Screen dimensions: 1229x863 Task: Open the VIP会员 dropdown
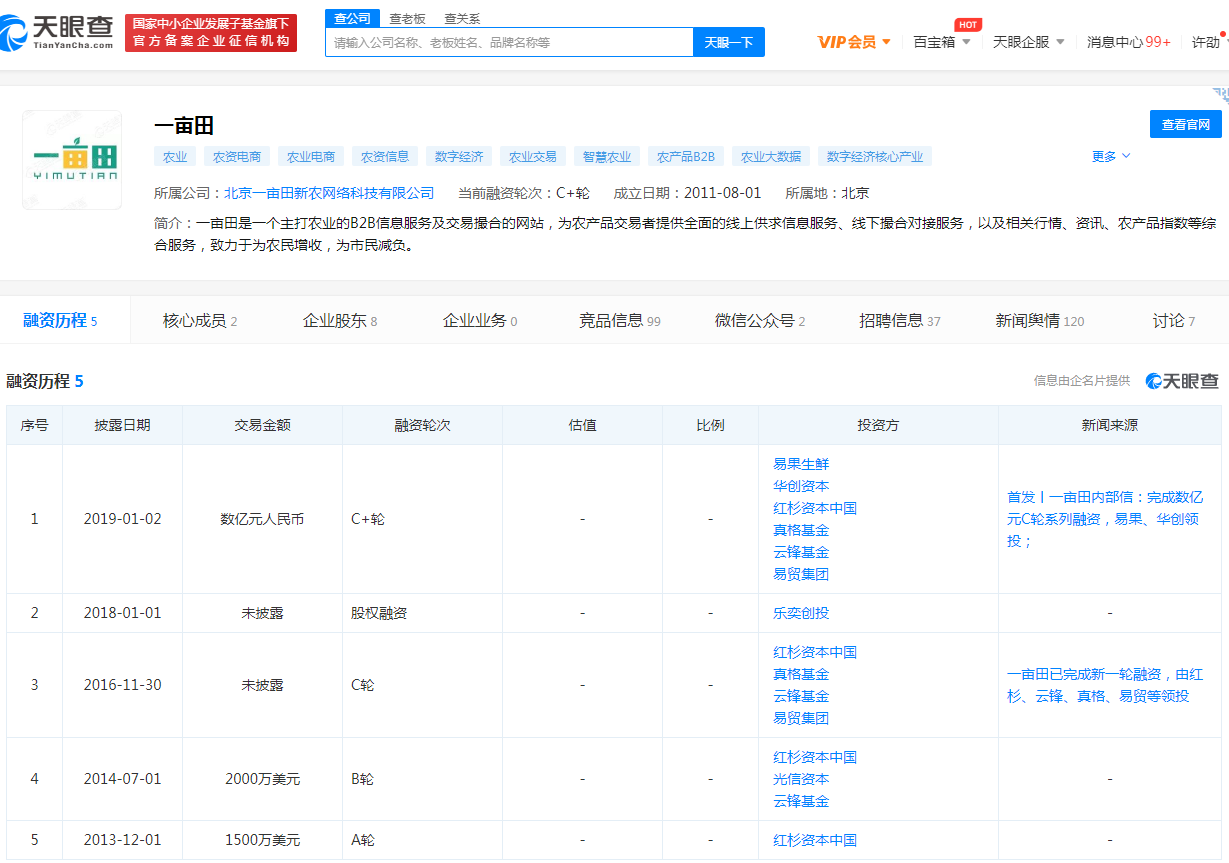click(854, 42)
